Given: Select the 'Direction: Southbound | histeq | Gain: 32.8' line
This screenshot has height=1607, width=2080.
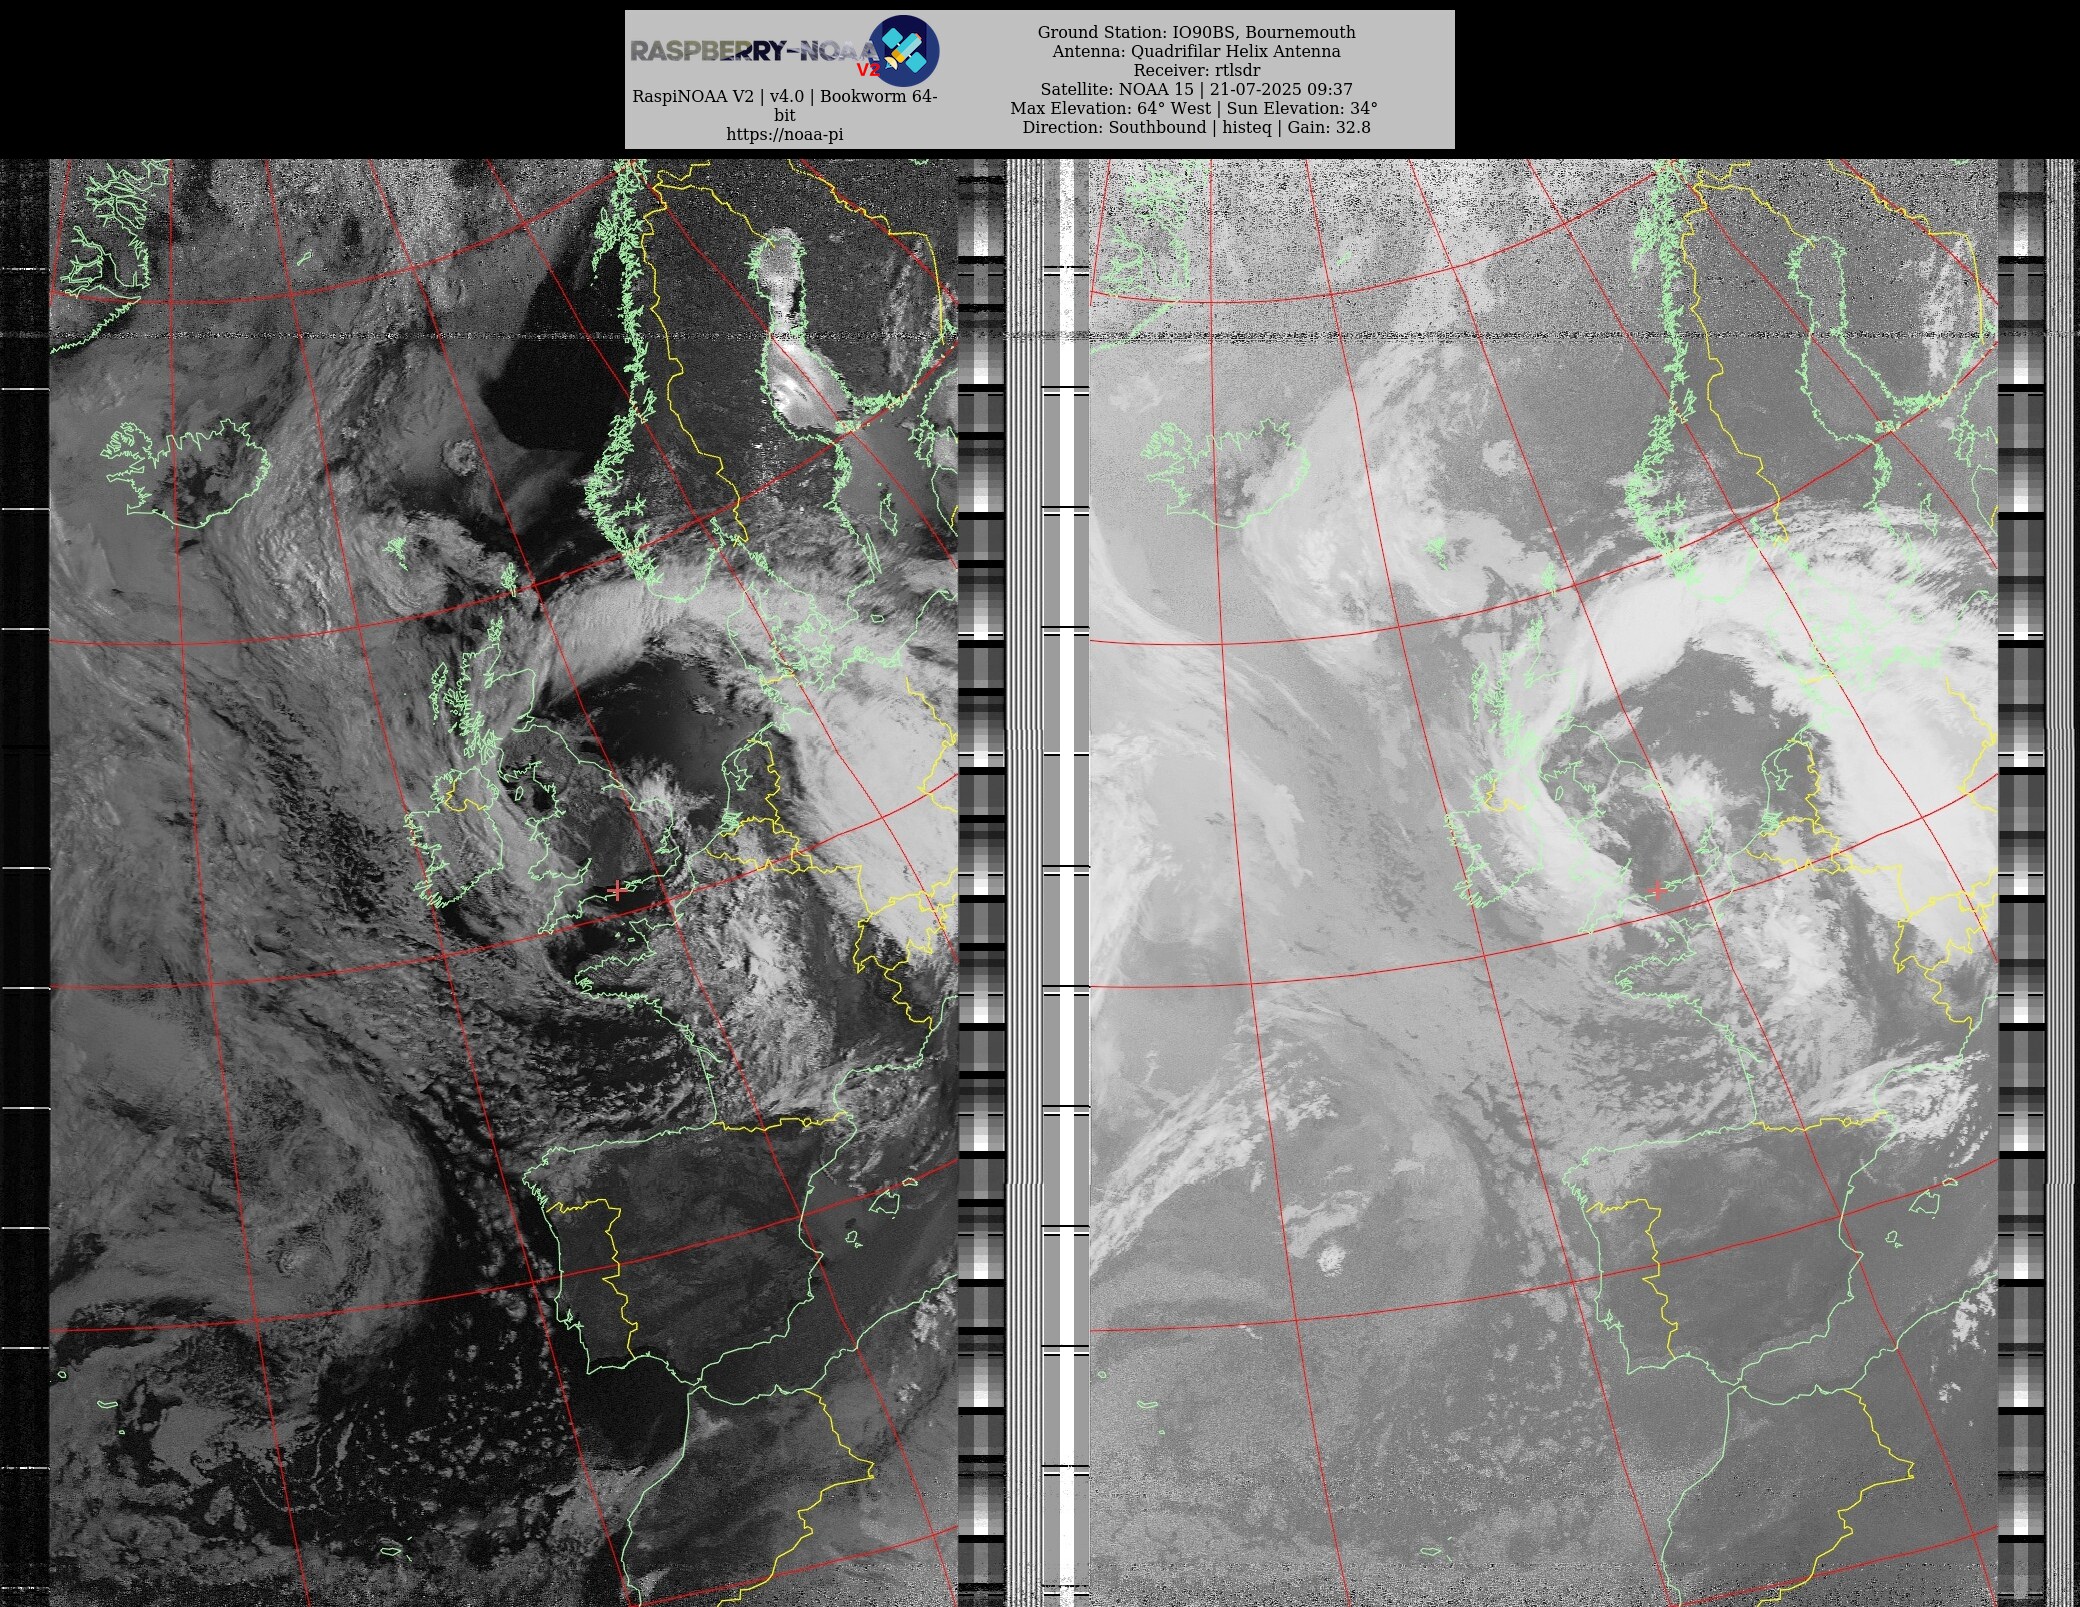Looking at the screenshot, I should coord(1196,127).
